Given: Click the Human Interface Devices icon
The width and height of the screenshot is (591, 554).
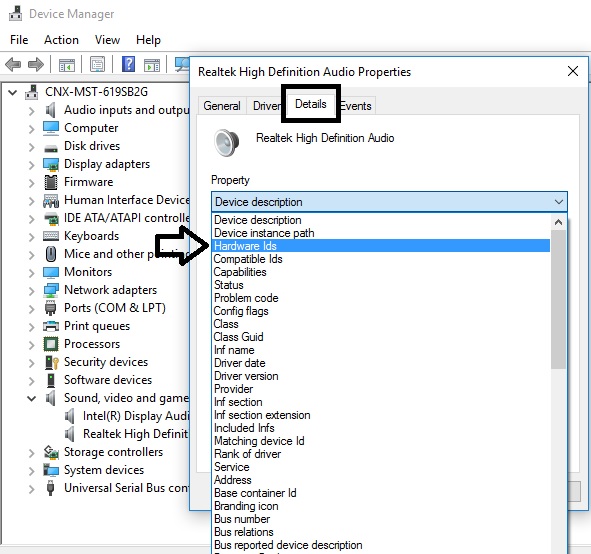Looking at the screenshot, I should [51, 200].
